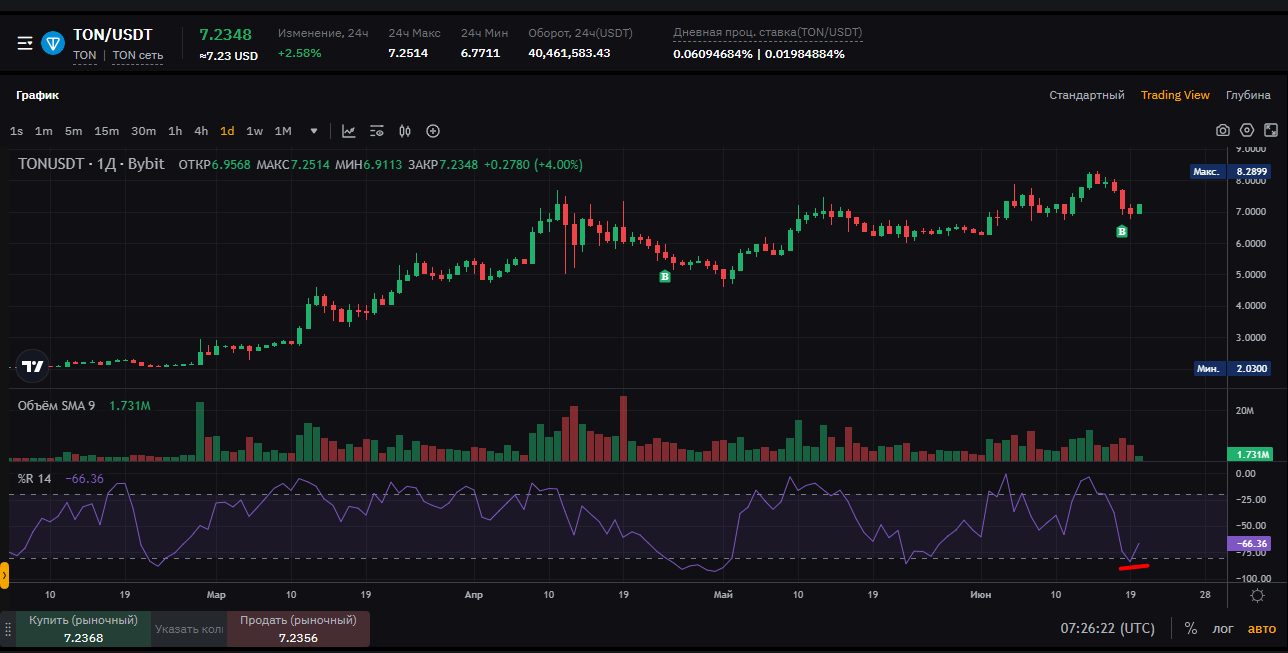Screen dimensions: 1288x653
Task: Expand more timeframes dropdown arrow
Action: pyautogui.click(x=314, y=131)
